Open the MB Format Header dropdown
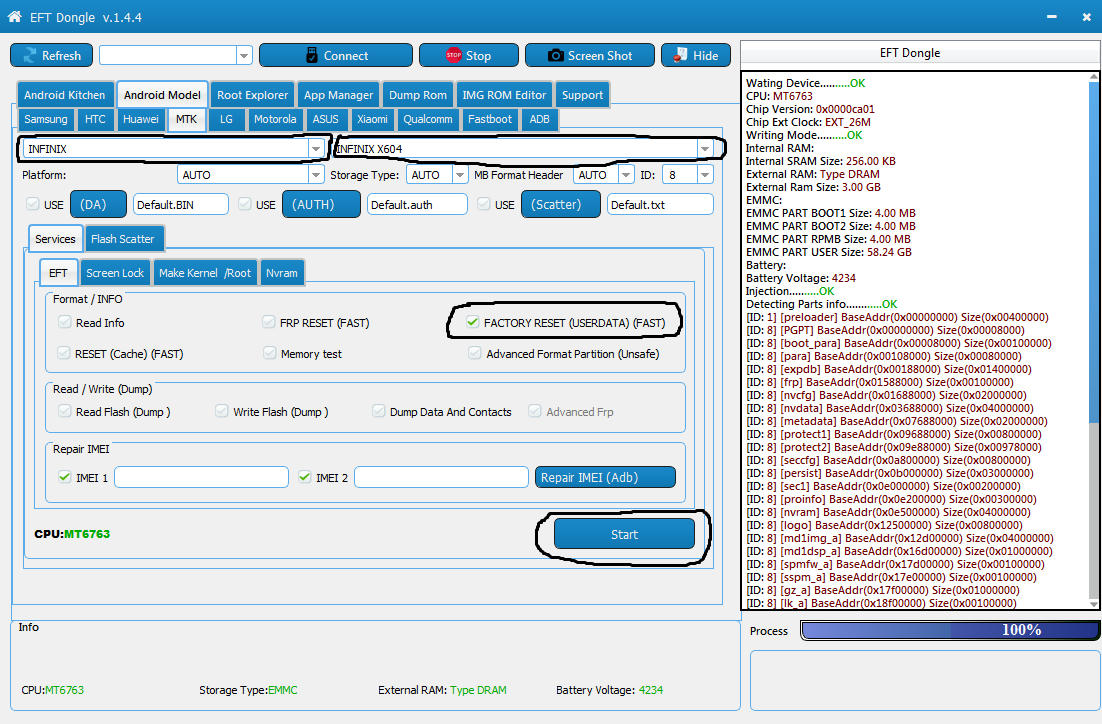 [625, 175]
